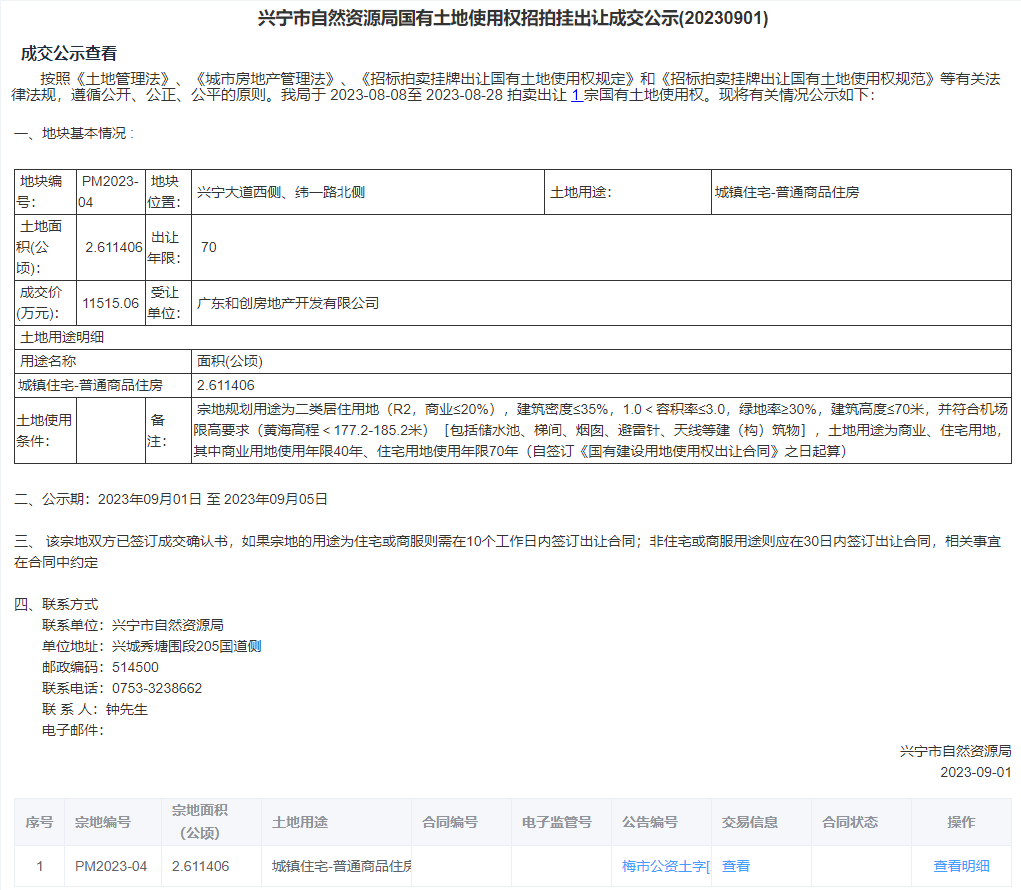1021x890 pixels.
Task: Open the 查看明细 link in 操作 column
Action: tap(961, 866)
